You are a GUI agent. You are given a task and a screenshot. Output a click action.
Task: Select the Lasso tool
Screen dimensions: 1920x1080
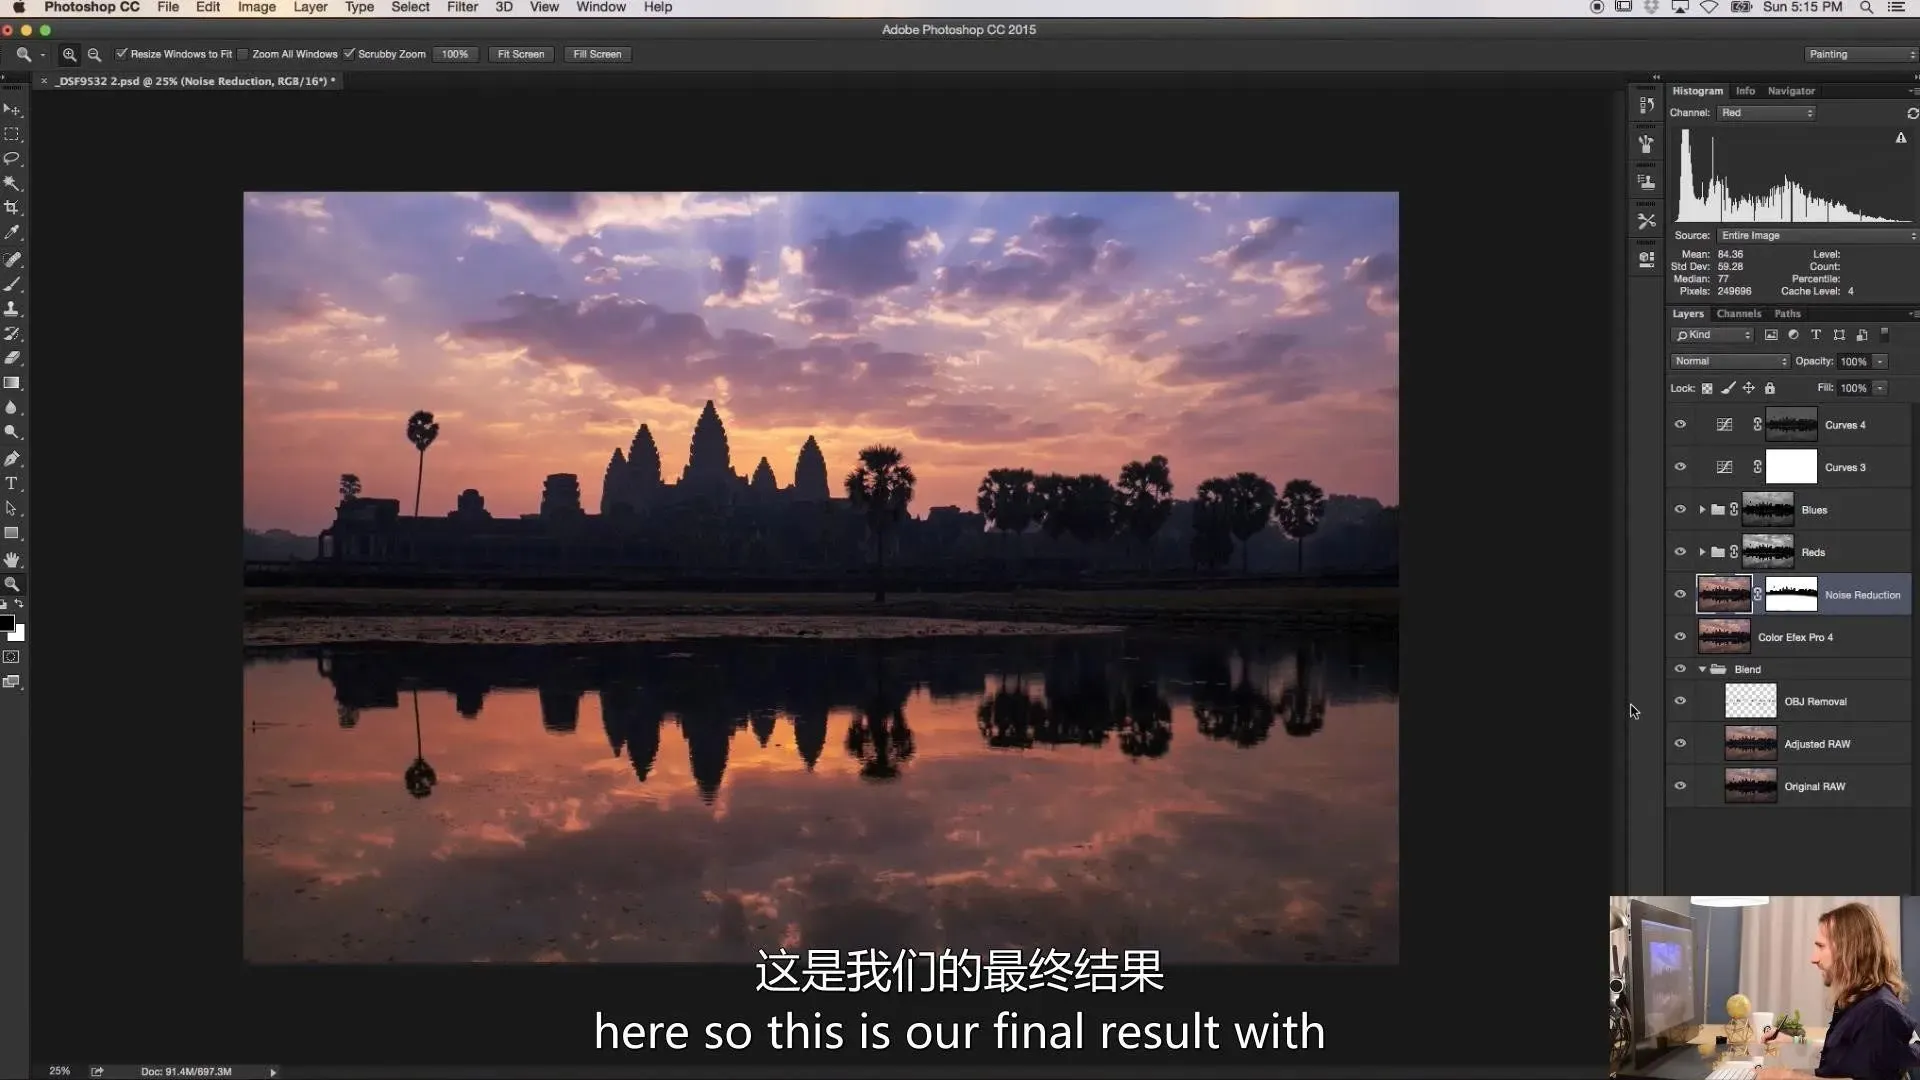point(12,159)
